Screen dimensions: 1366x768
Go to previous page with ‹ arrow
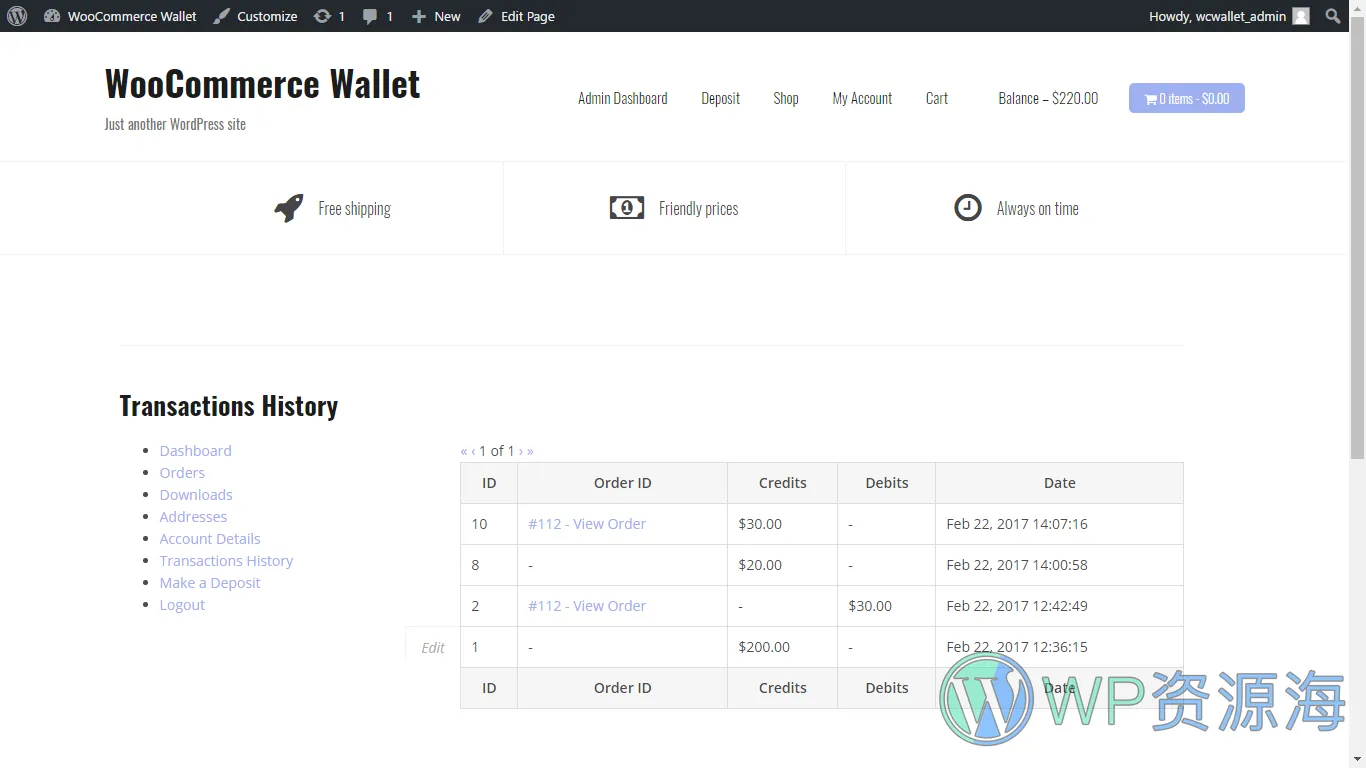pos(473,451)
